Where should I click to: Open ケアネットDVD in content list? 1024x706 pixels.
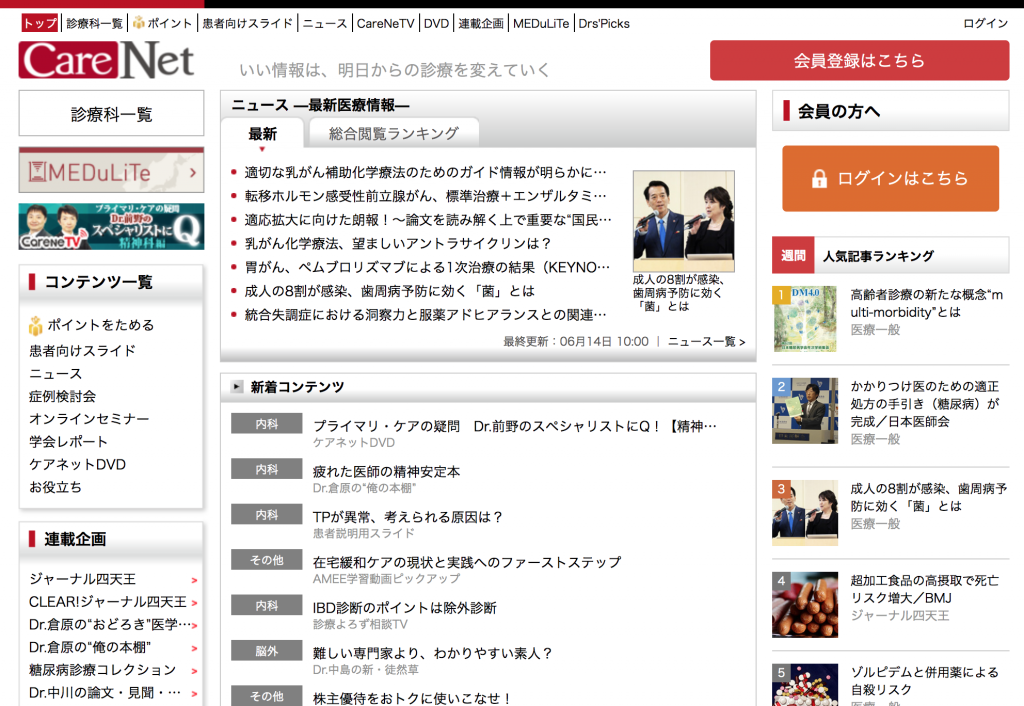[77, 464]
